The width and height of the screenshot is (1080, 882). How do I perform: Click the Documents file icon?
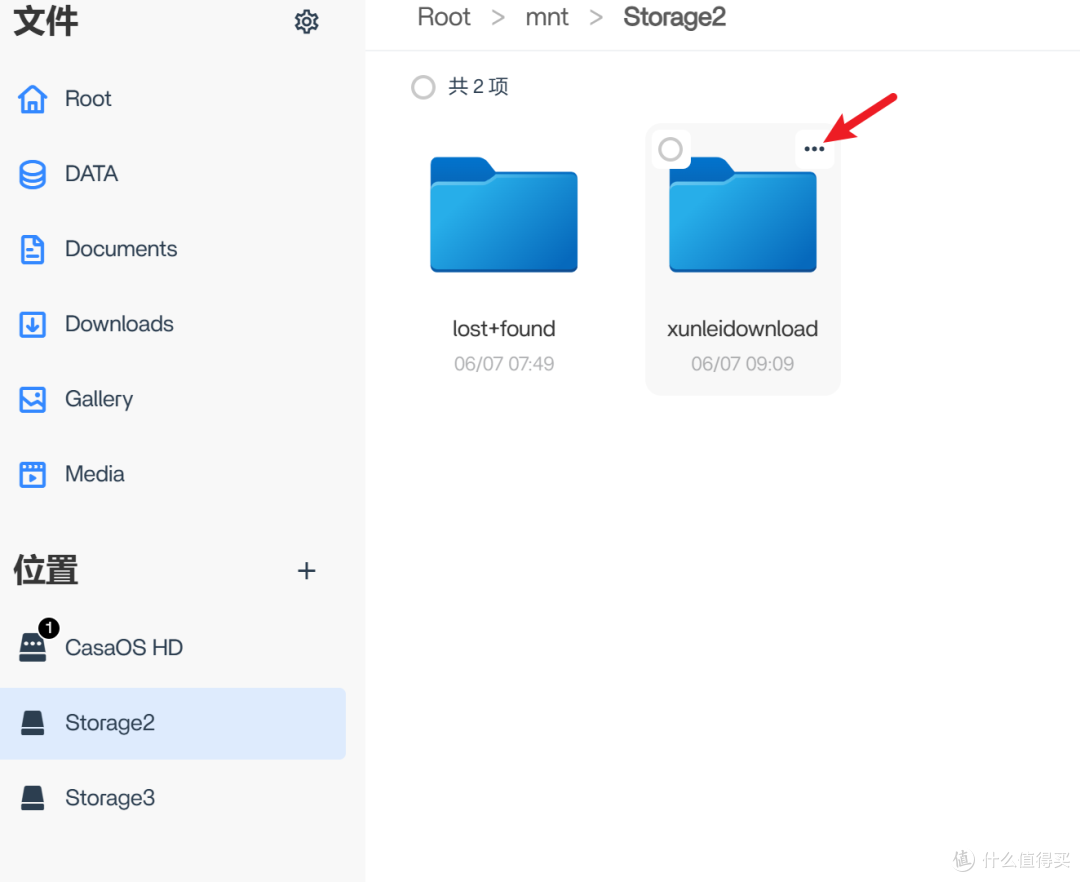33,249
